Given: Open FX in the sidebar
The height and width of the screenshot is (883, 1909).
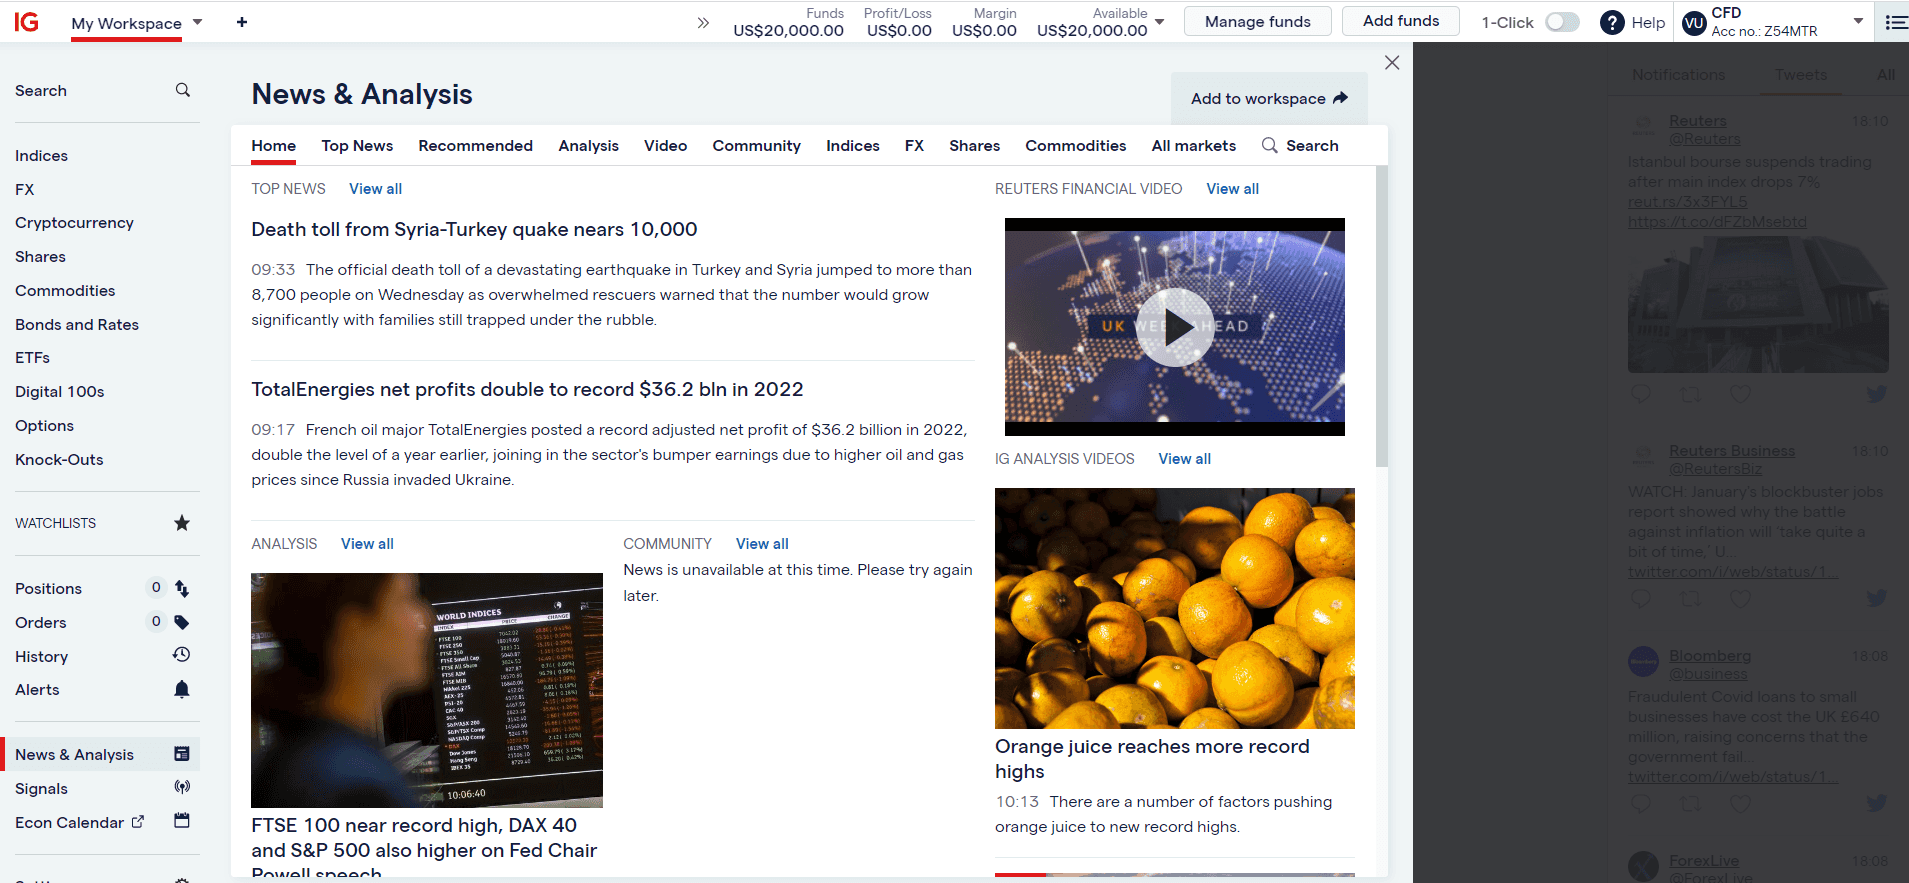Looking at the screenshot, I should [25, 190].
